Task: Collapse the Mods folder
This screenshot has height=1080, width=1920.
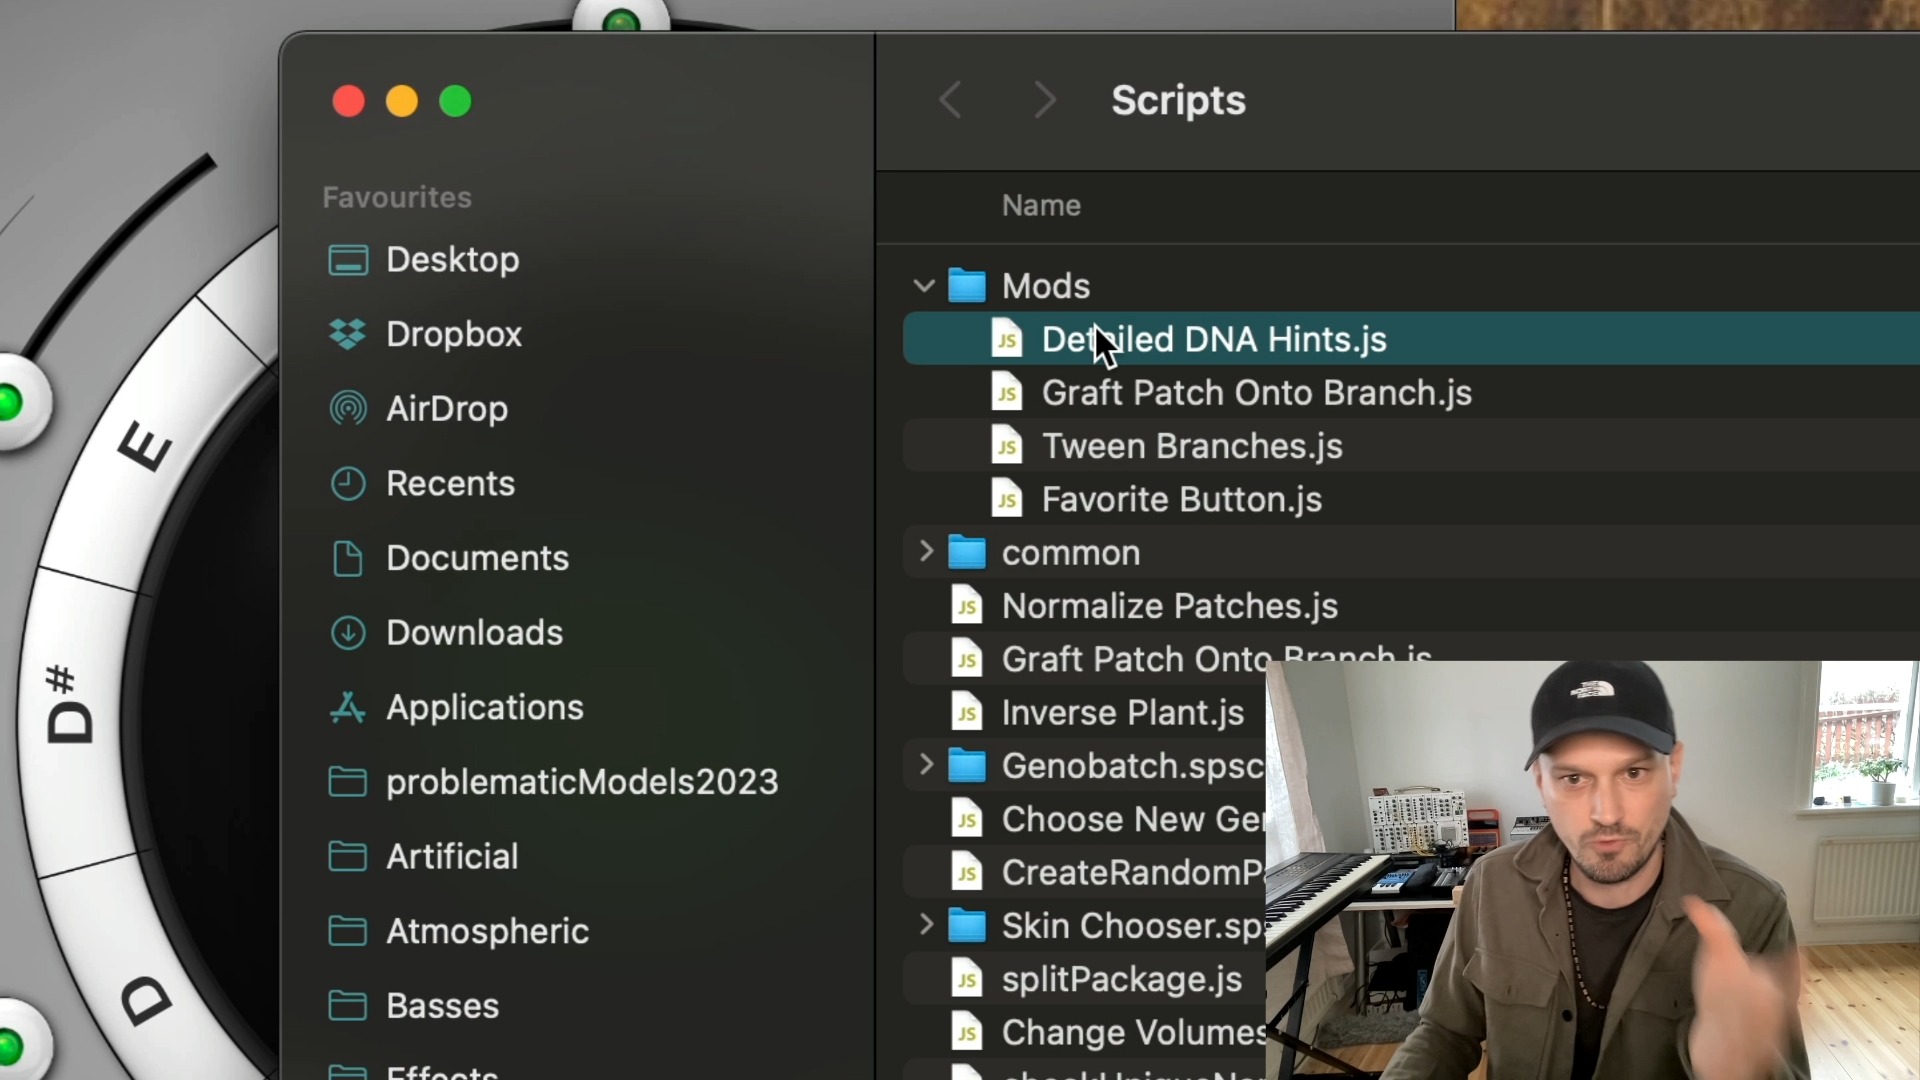Action: pyautogui.click(x=924, y=286)
